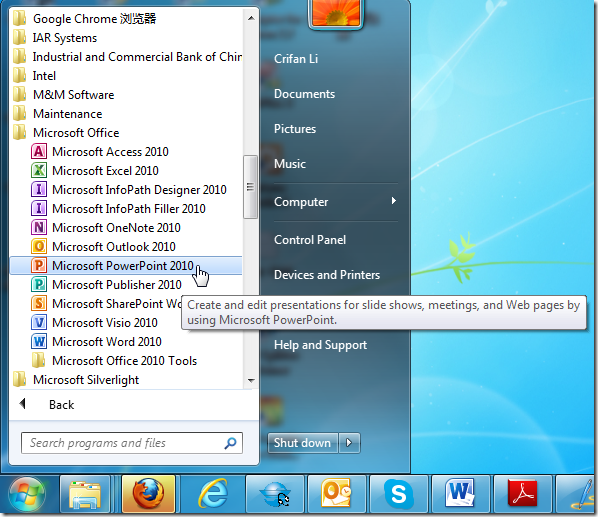
Task: Open Windows Explorer from the taskbar
Action: coord(85,495)
